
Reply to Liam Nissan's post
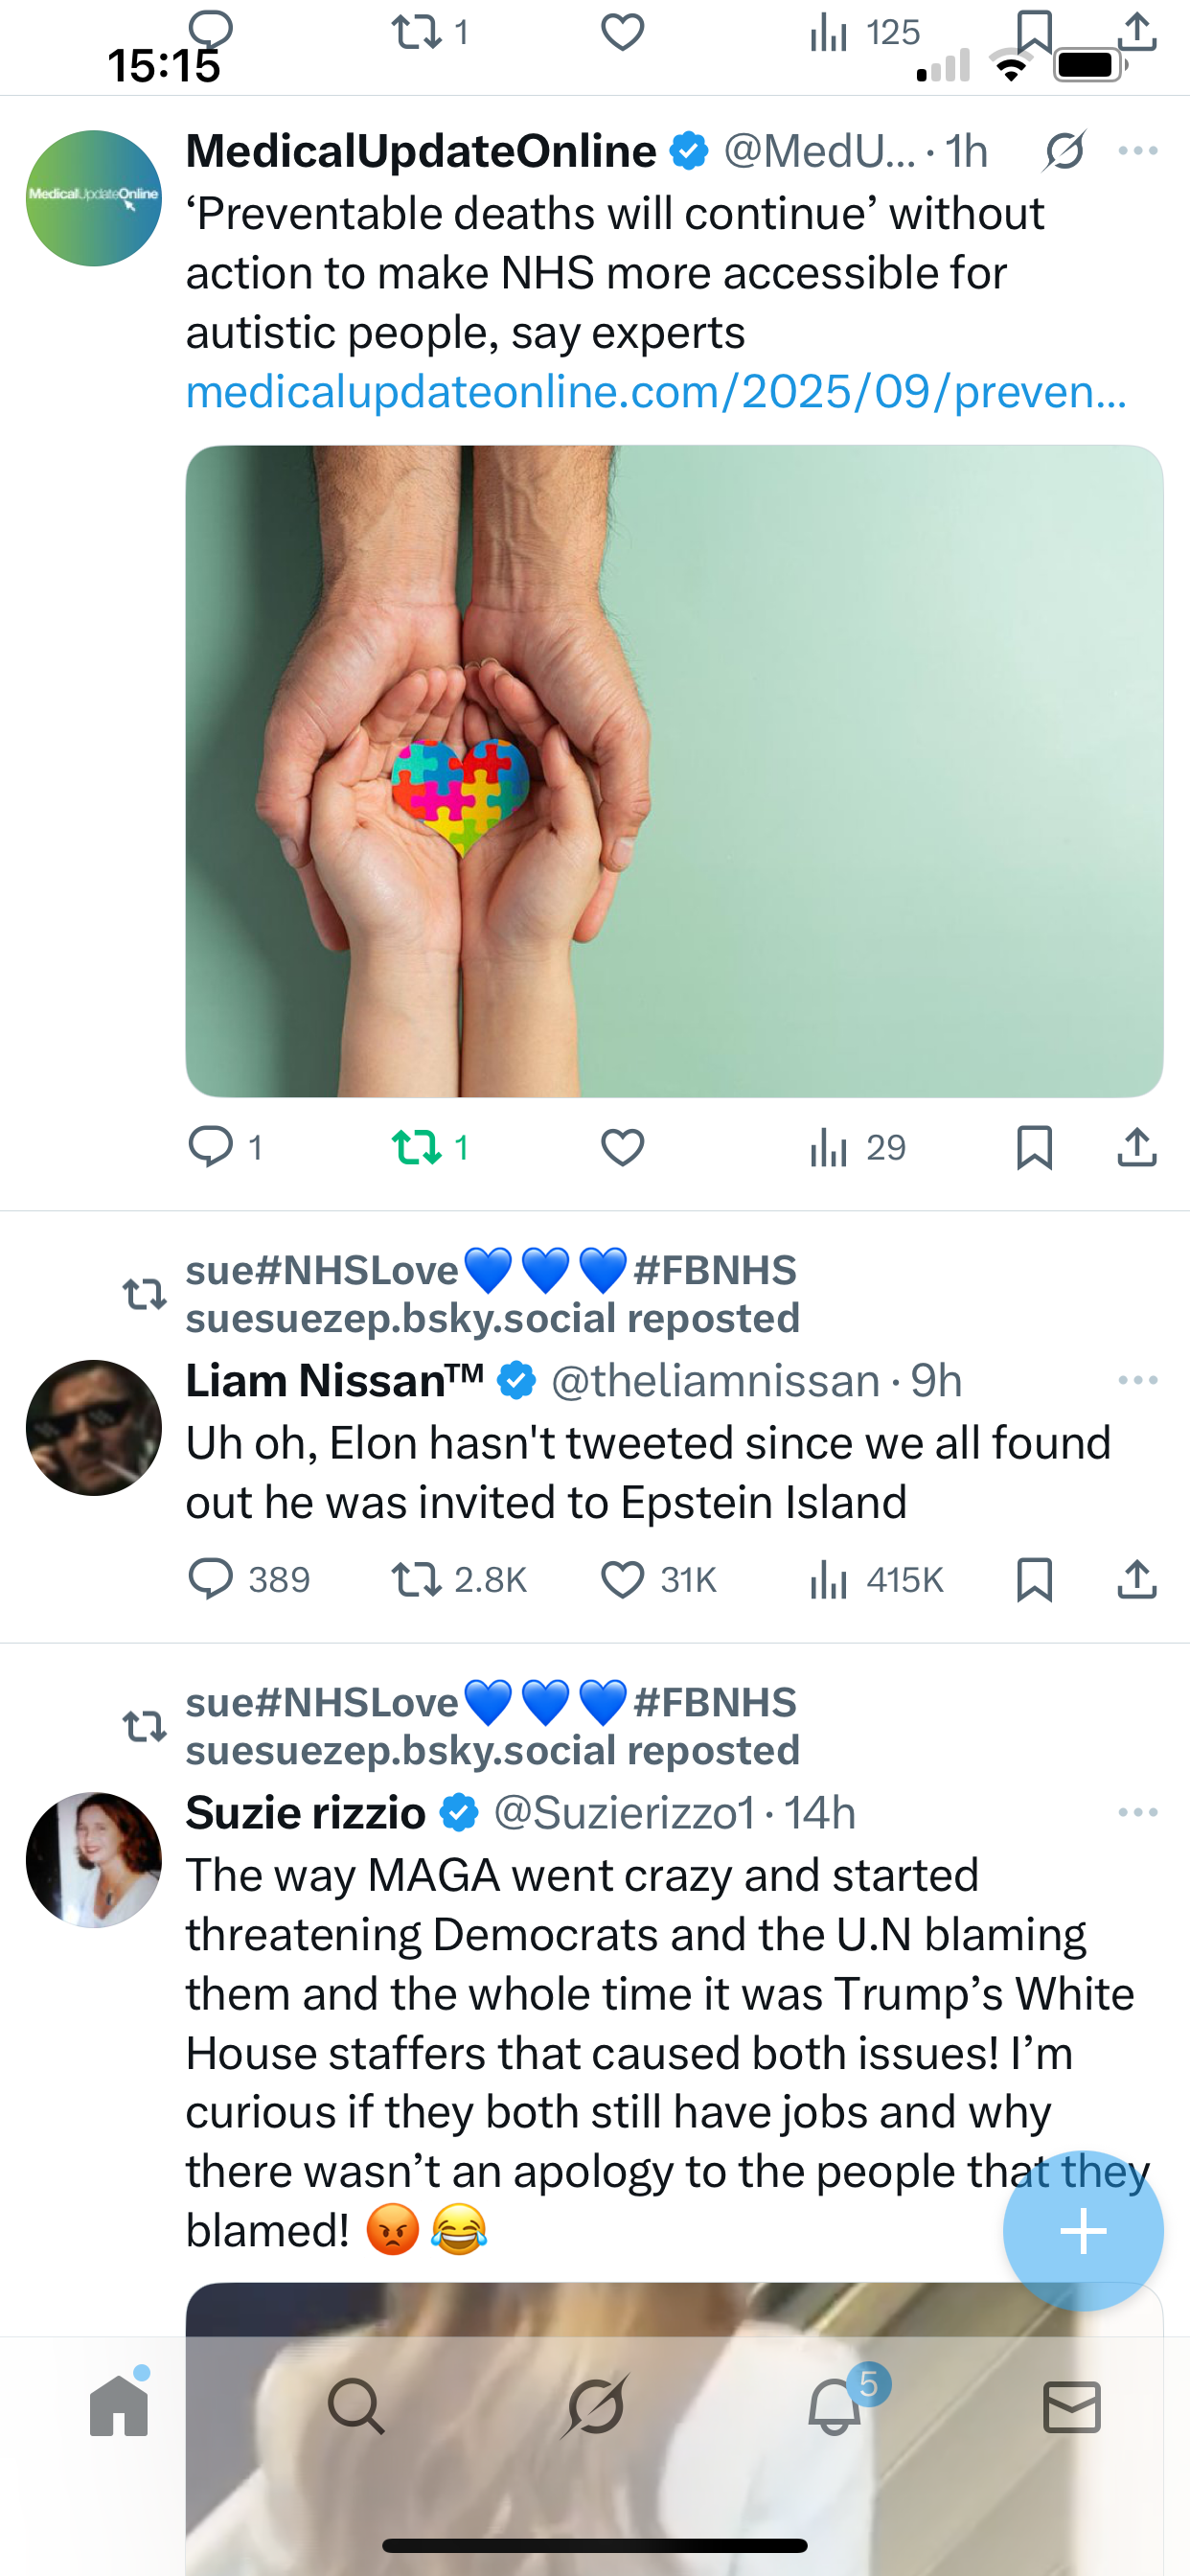tap(211, 1580)
